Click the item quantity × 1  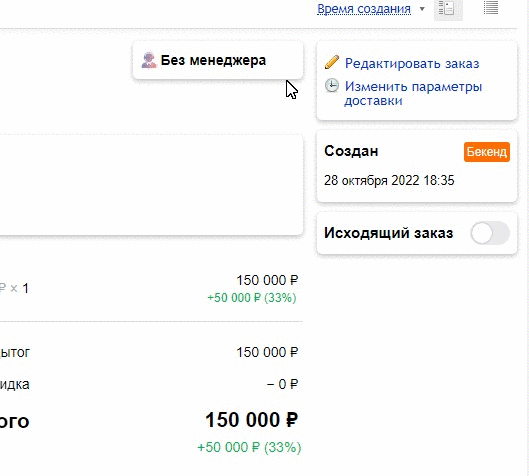tap(20, 289)
